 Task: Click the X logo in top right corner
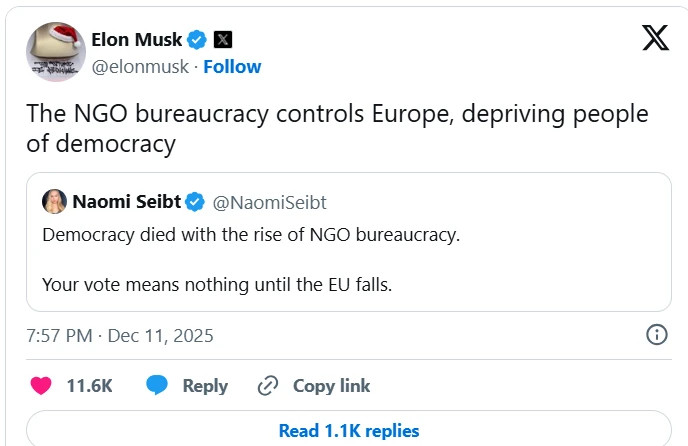pos(655,38)
